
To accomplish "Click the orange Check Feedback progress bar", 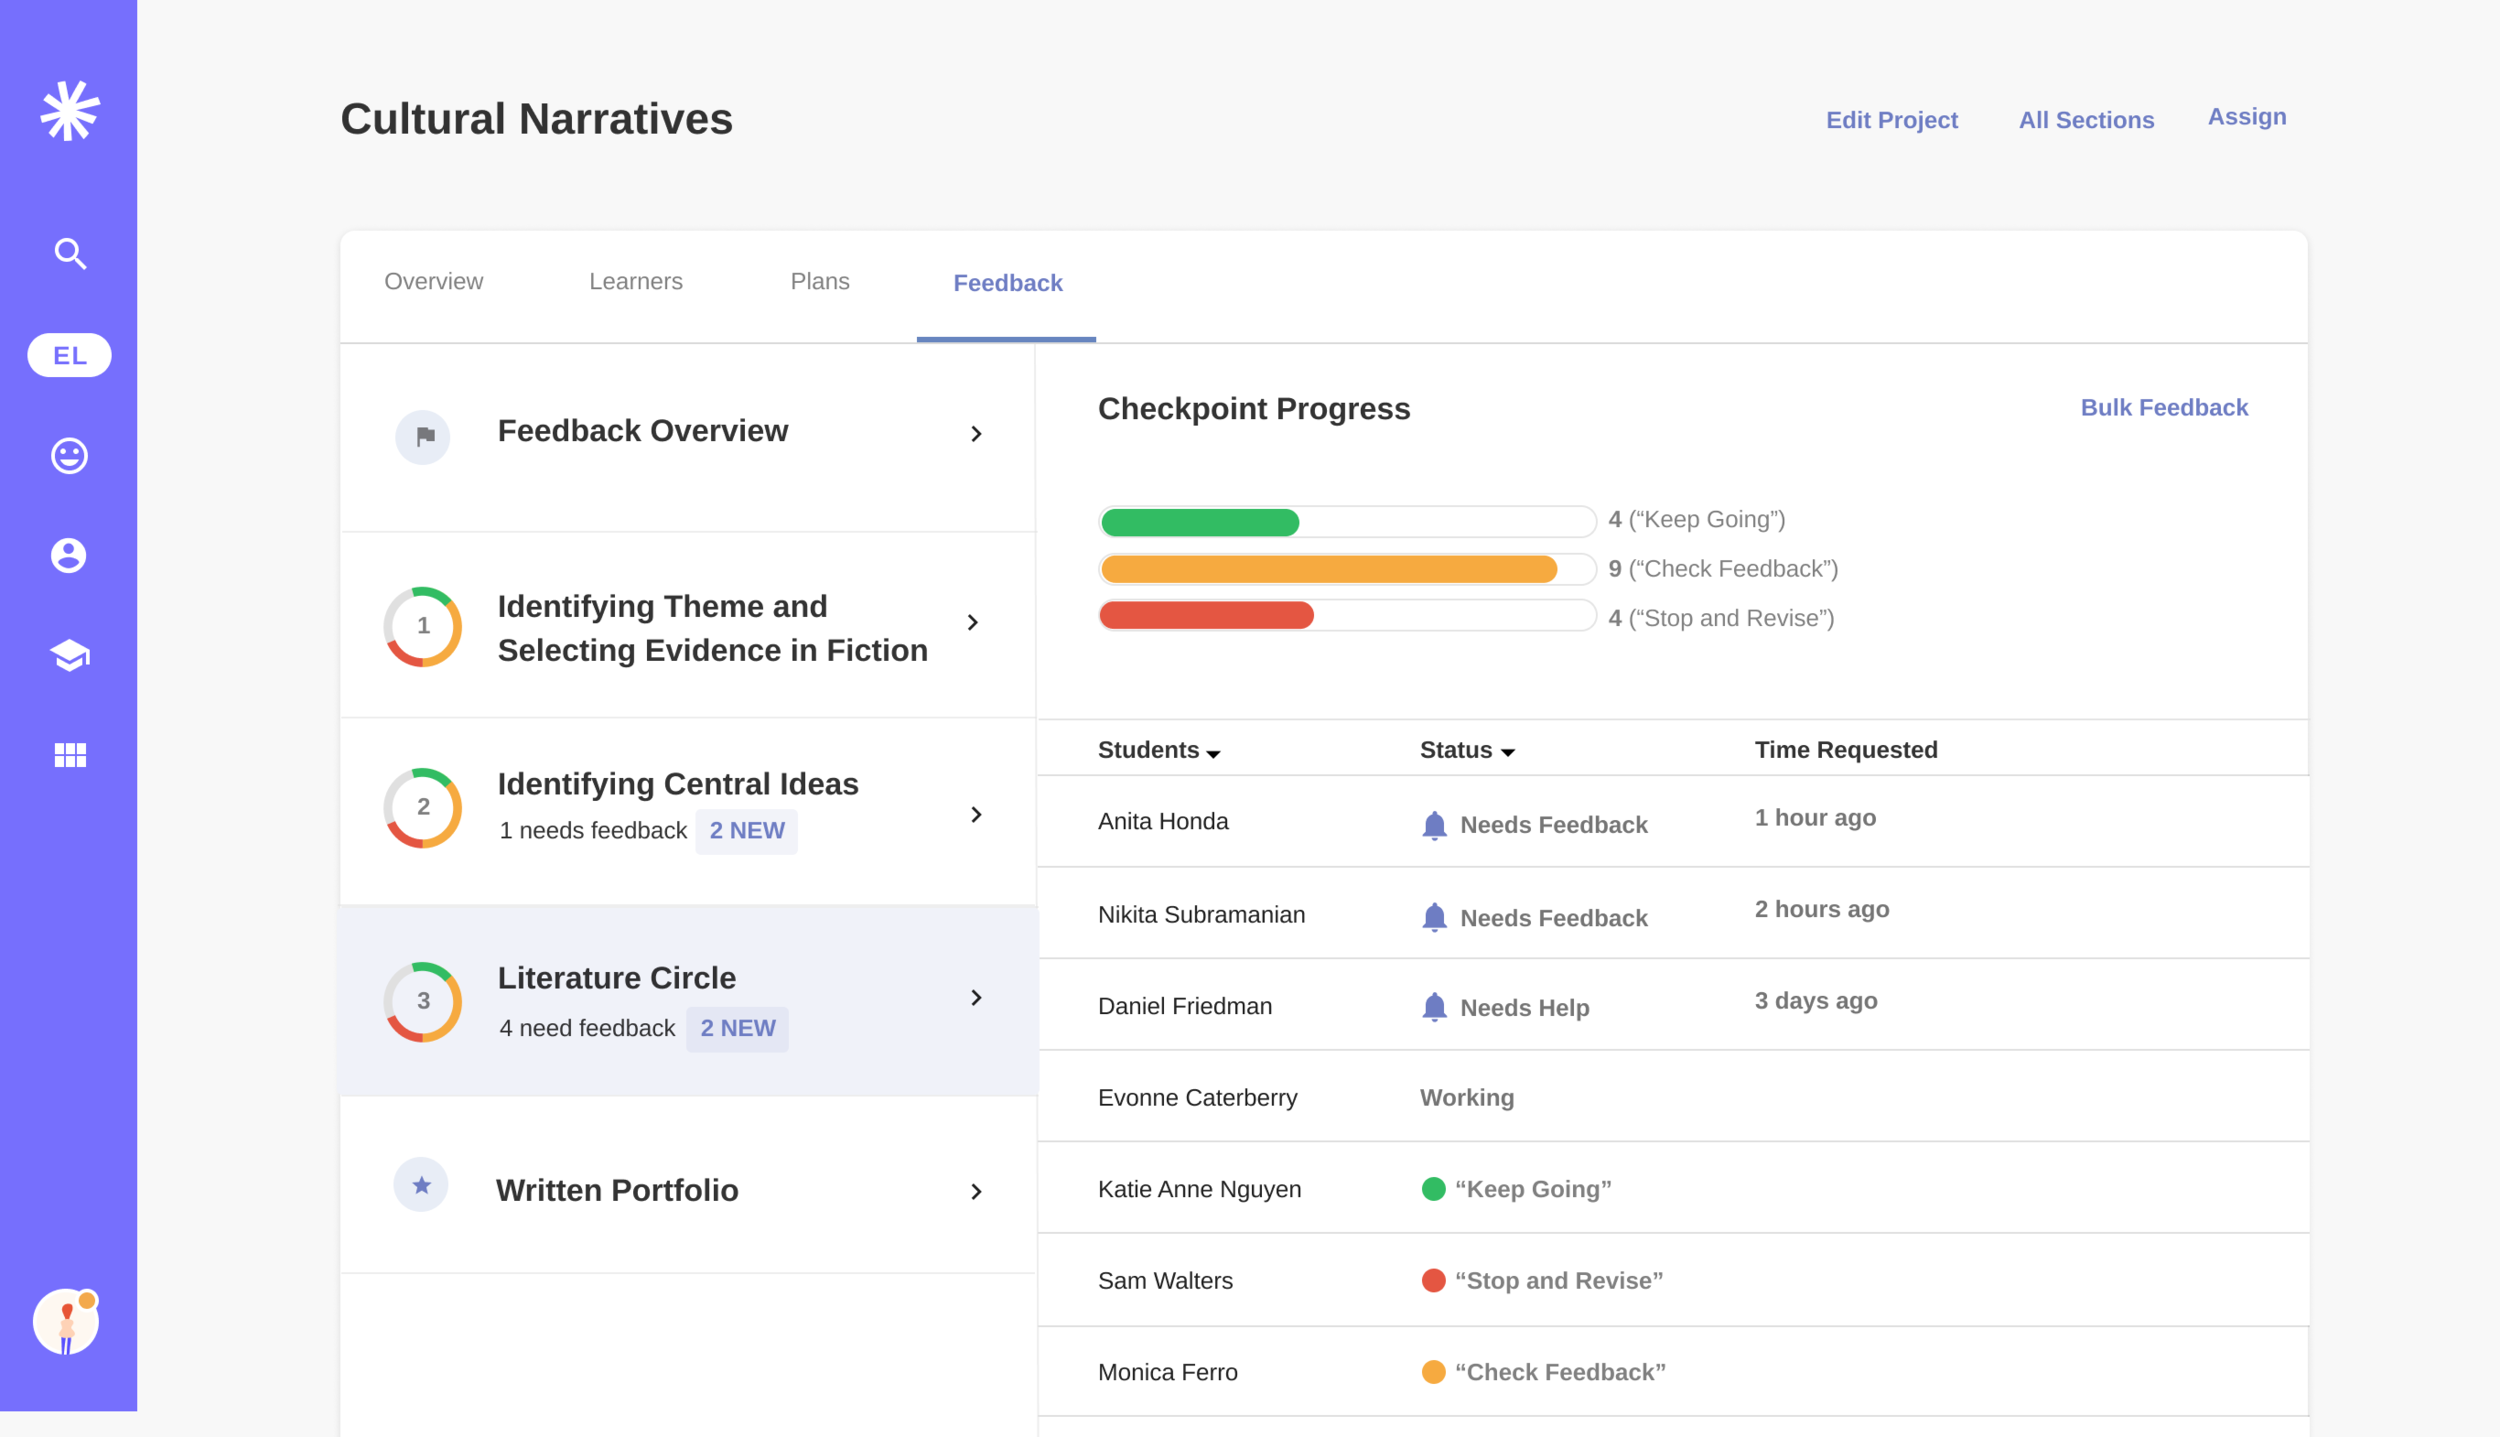I will 1328,569.
